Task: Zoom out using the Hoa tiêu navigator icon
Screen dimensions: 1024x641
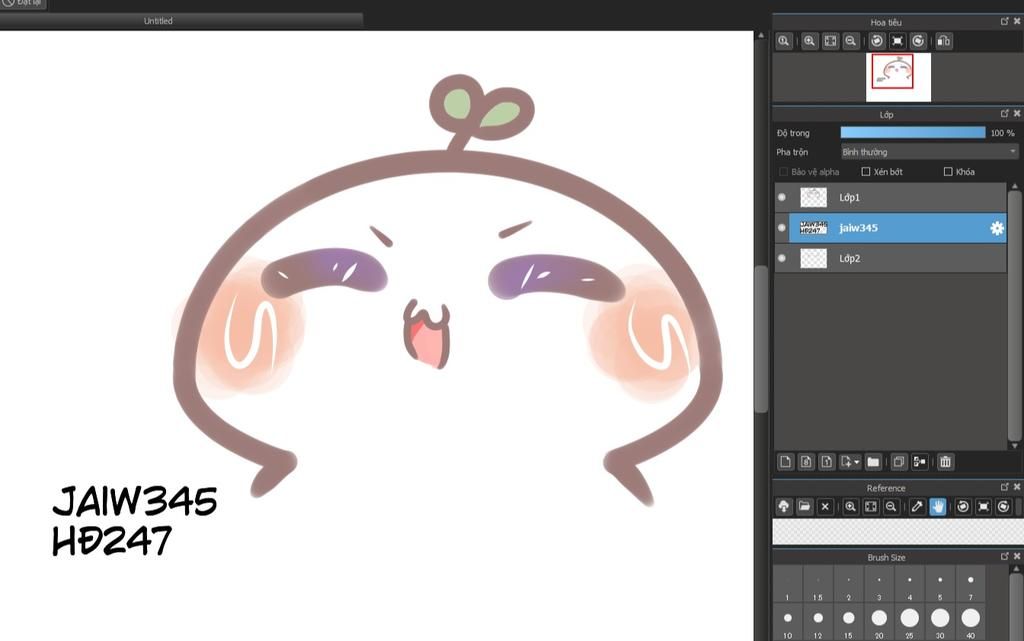Action: coord(850,41)
